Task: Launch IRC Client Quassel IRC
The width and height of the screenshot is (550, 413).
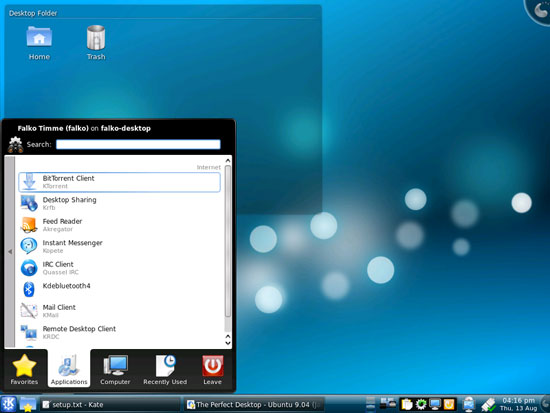Action: click(119, 268)
